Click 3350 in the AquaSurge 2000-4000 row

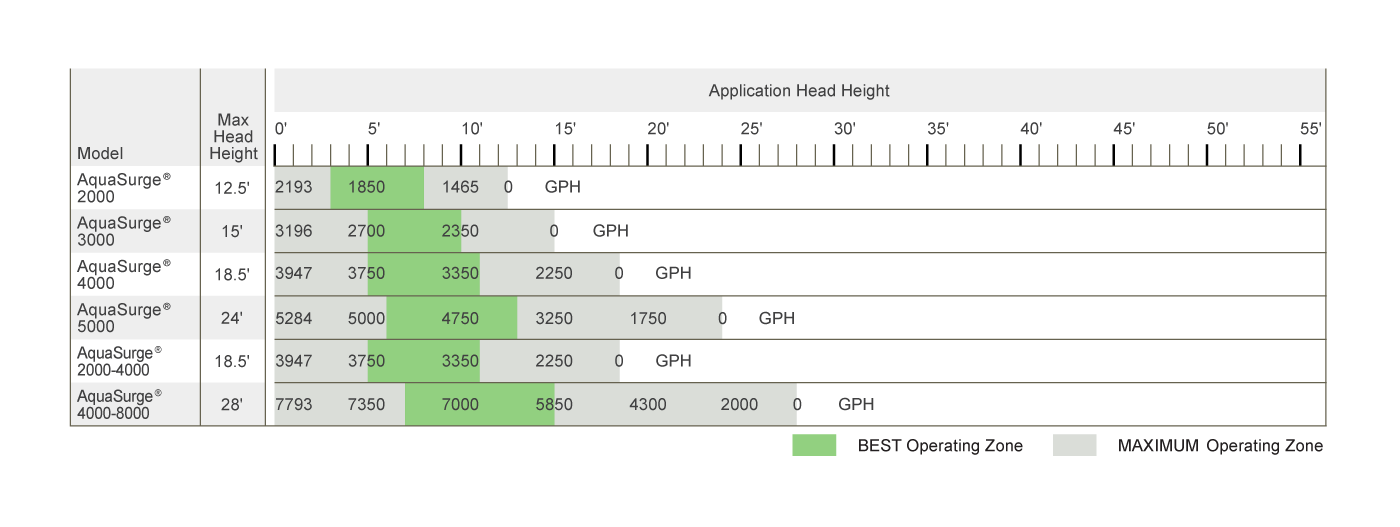[x=460, y=361]
